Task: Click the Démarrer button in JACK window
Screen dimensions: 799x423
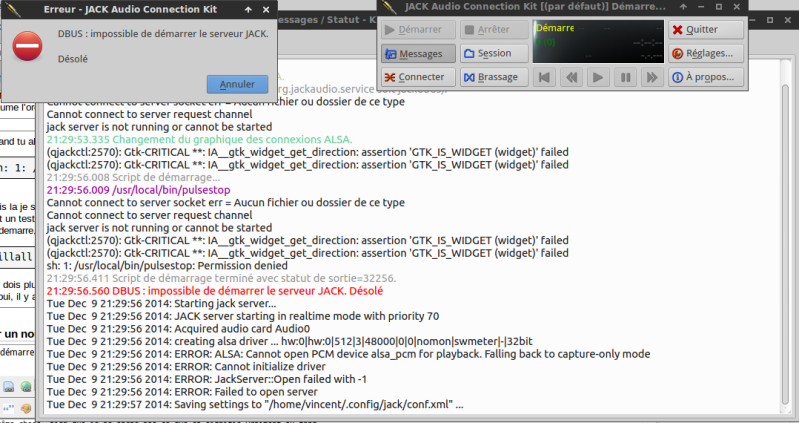Action: (418, 30)
